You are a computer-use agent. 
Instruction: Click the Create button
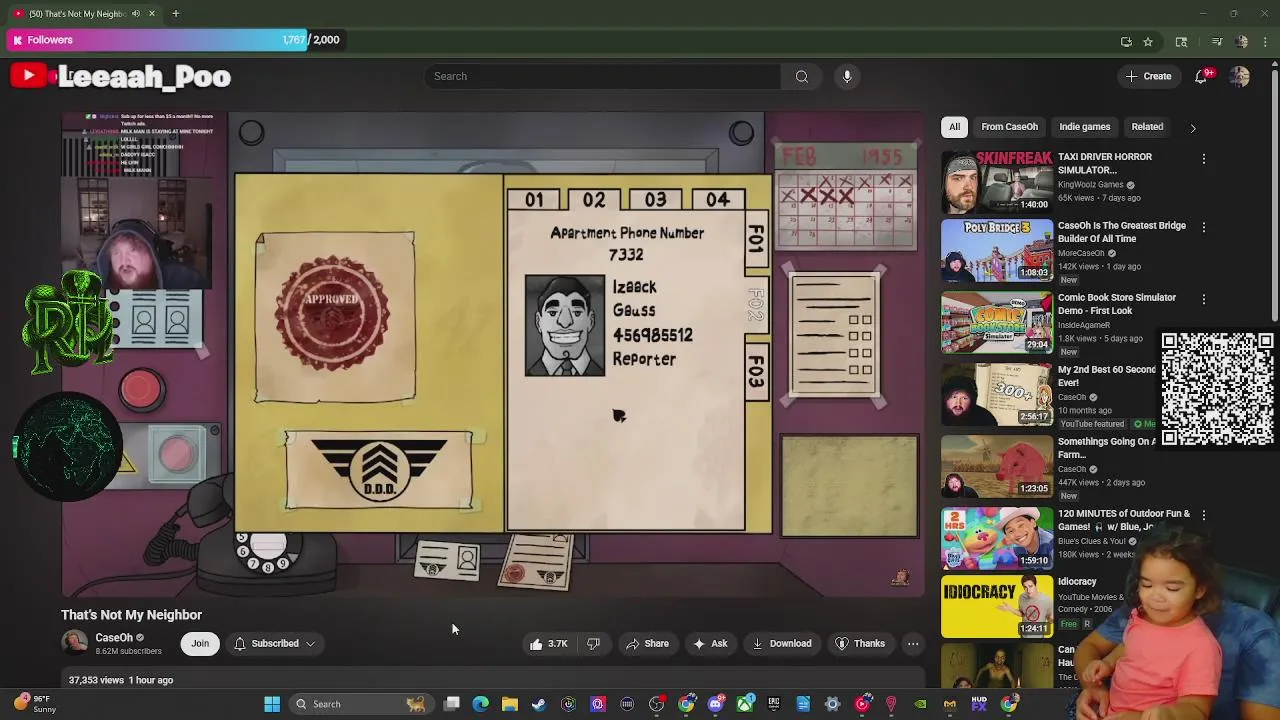(x=1148, y=76)
